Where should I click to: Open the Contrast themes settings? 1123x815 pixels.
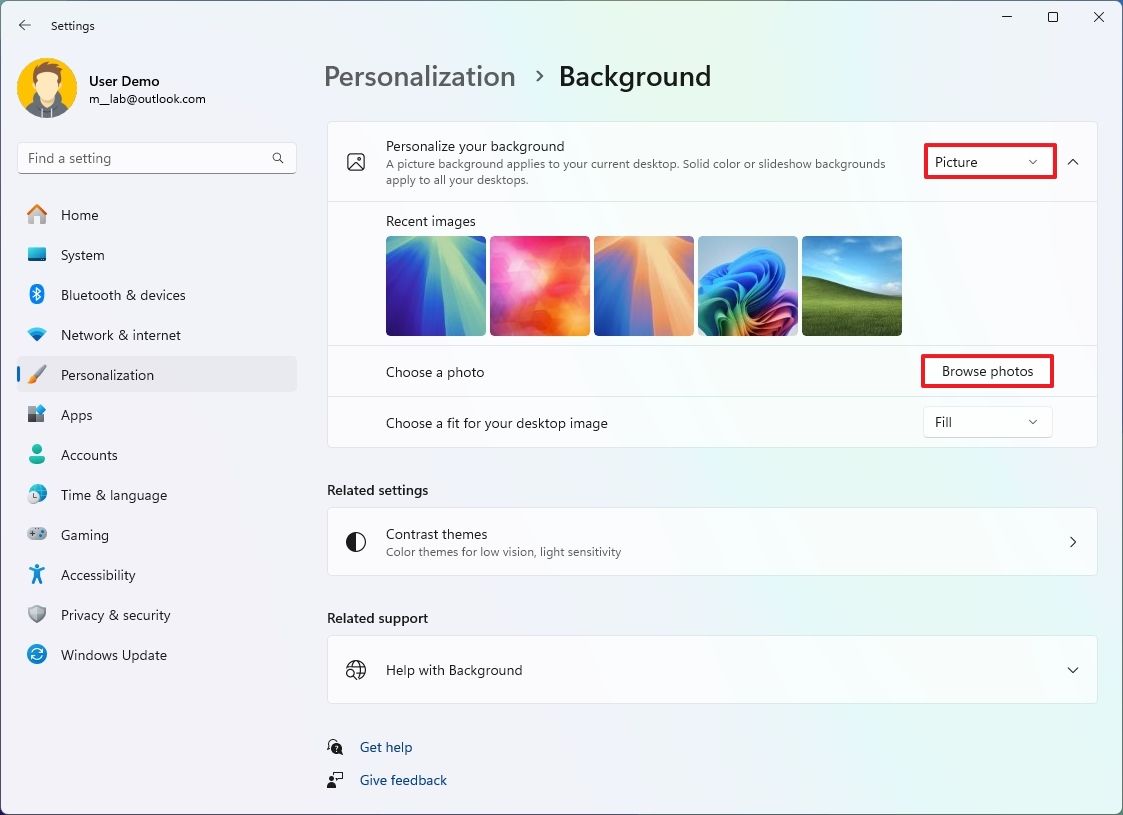coord(712,542)
